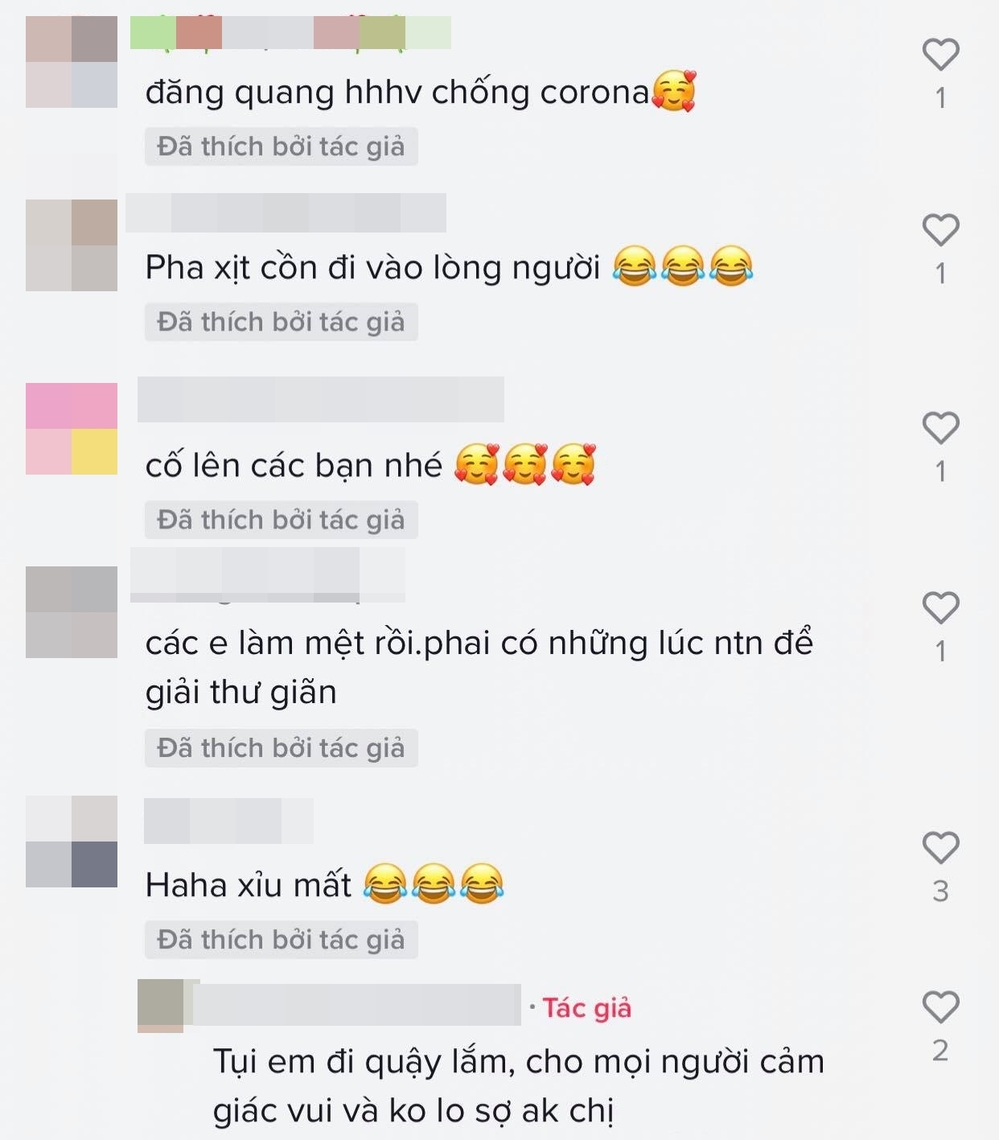Image resolution: width=999 pixels, height=1140 pixels.
Task: Open avatar beside "các e làm mệt rồi" comment
Action: pos(71,612)
